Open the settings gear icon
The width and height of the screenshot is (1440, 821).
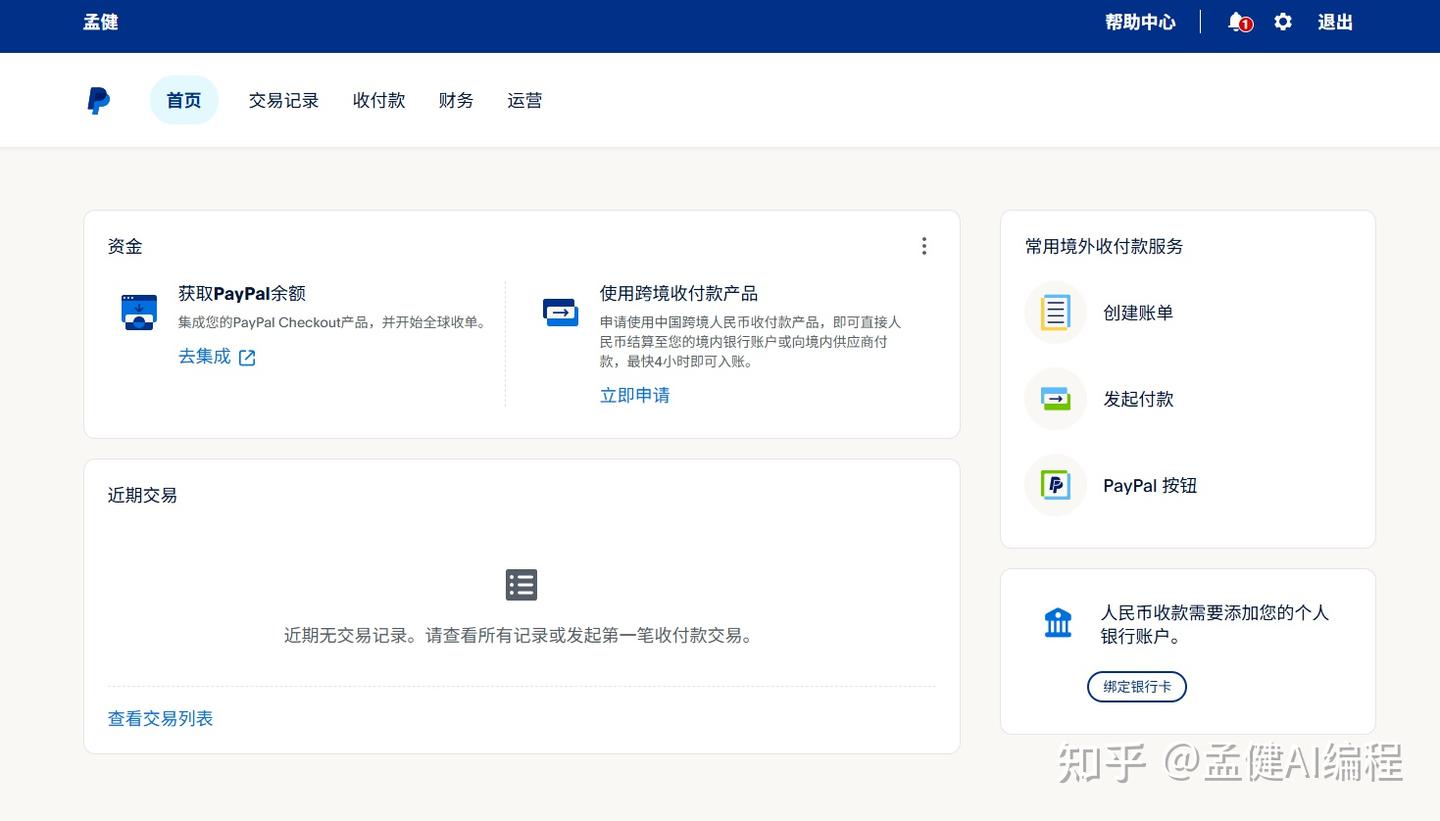1283,22
